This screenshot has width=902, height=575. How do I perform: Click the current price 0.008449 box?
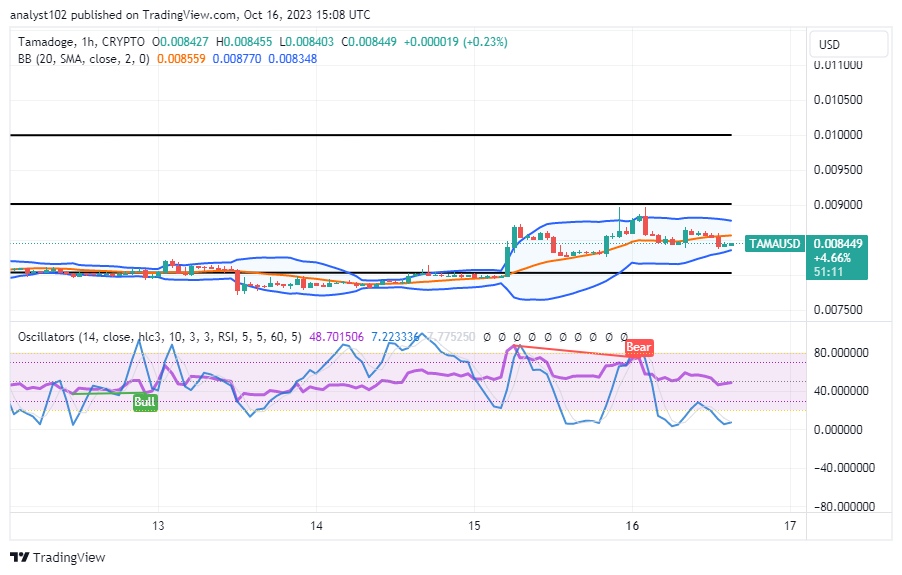coord(838,244)
